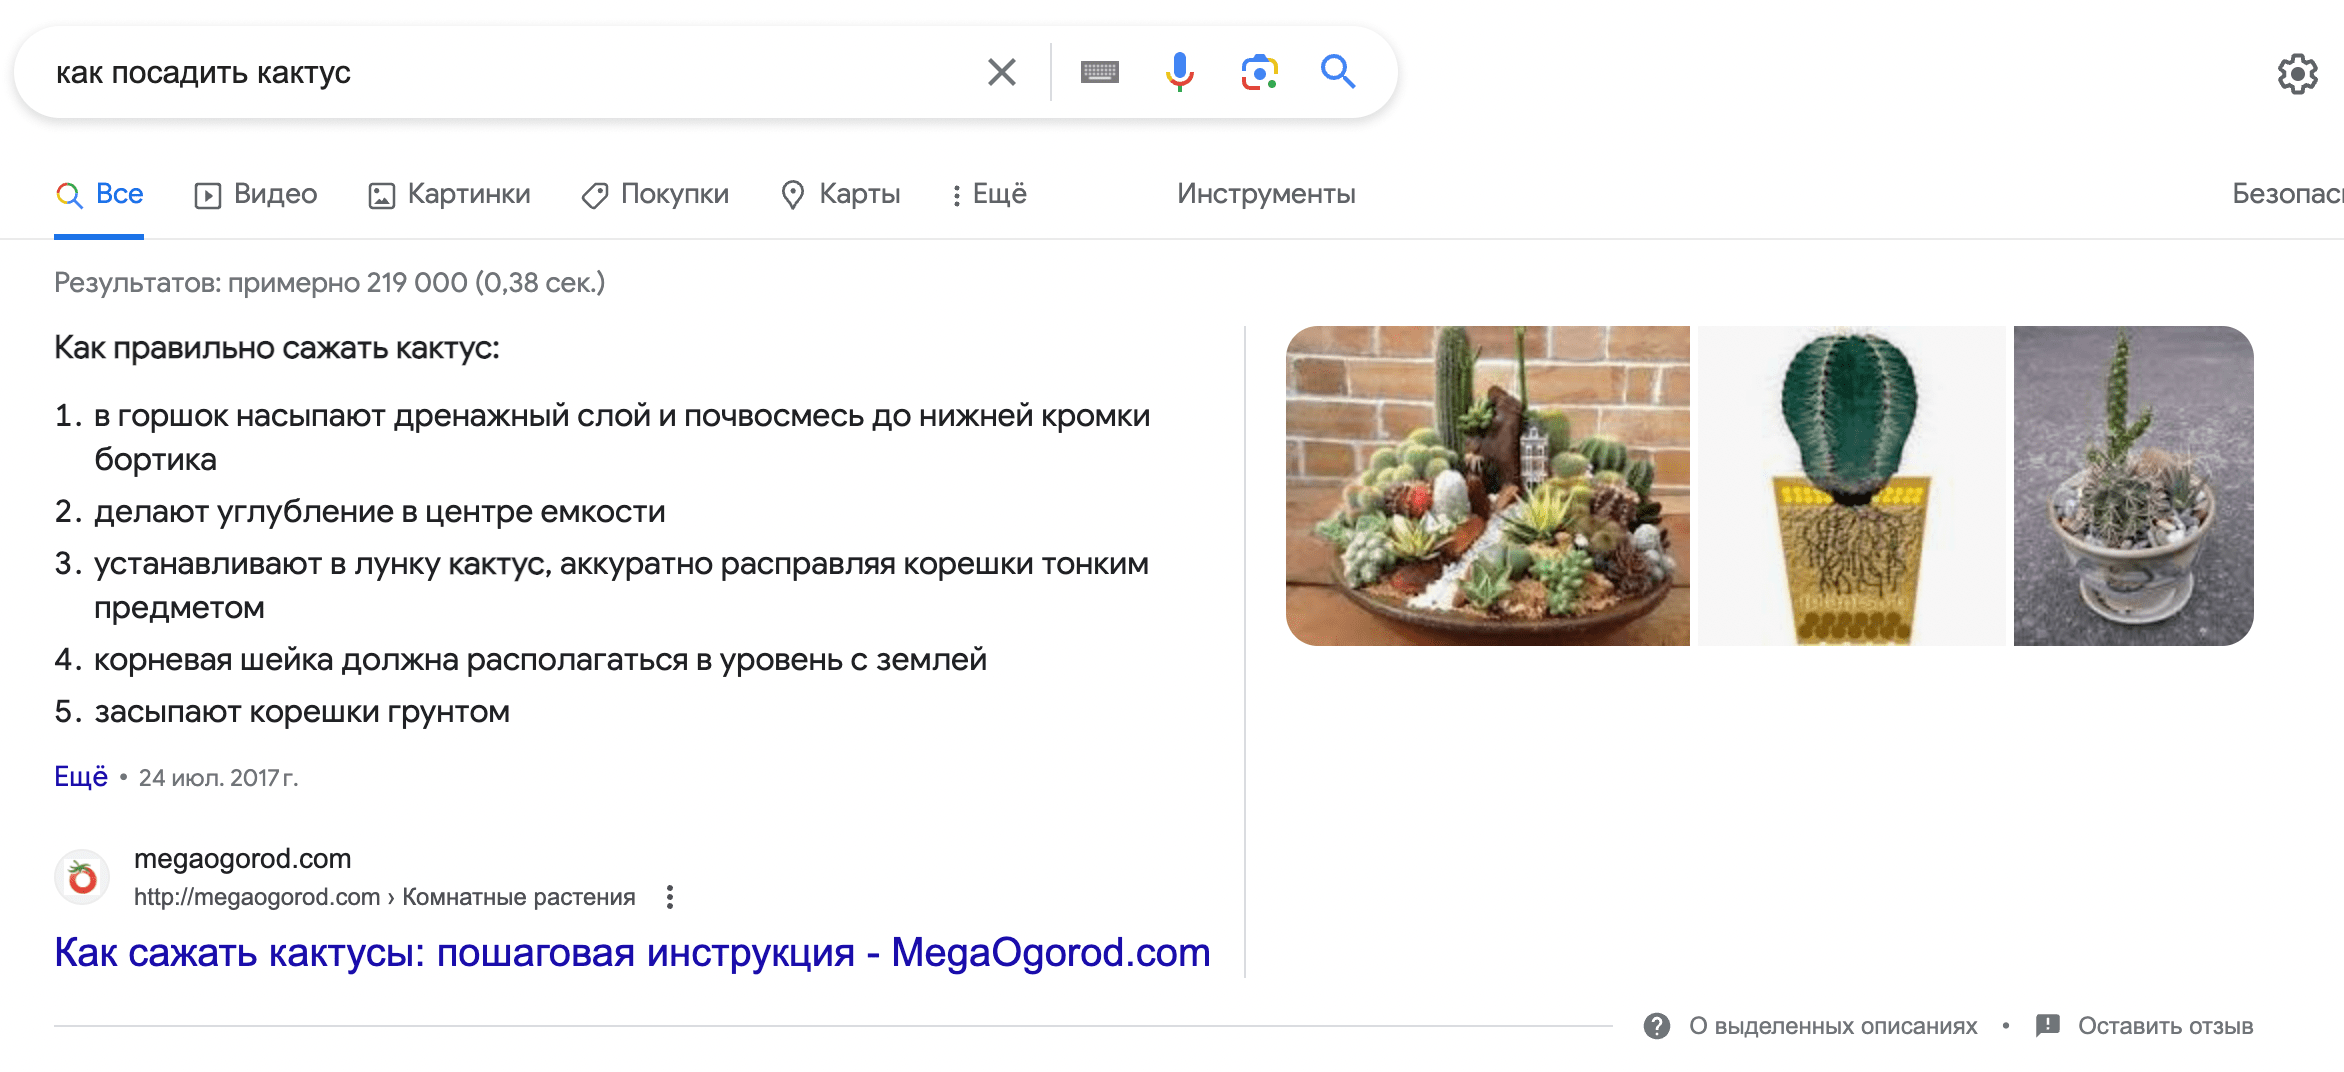Open the three-dot menu beside megaogorod URL
Screen dimensions: 2344x1072
(670, 897)
